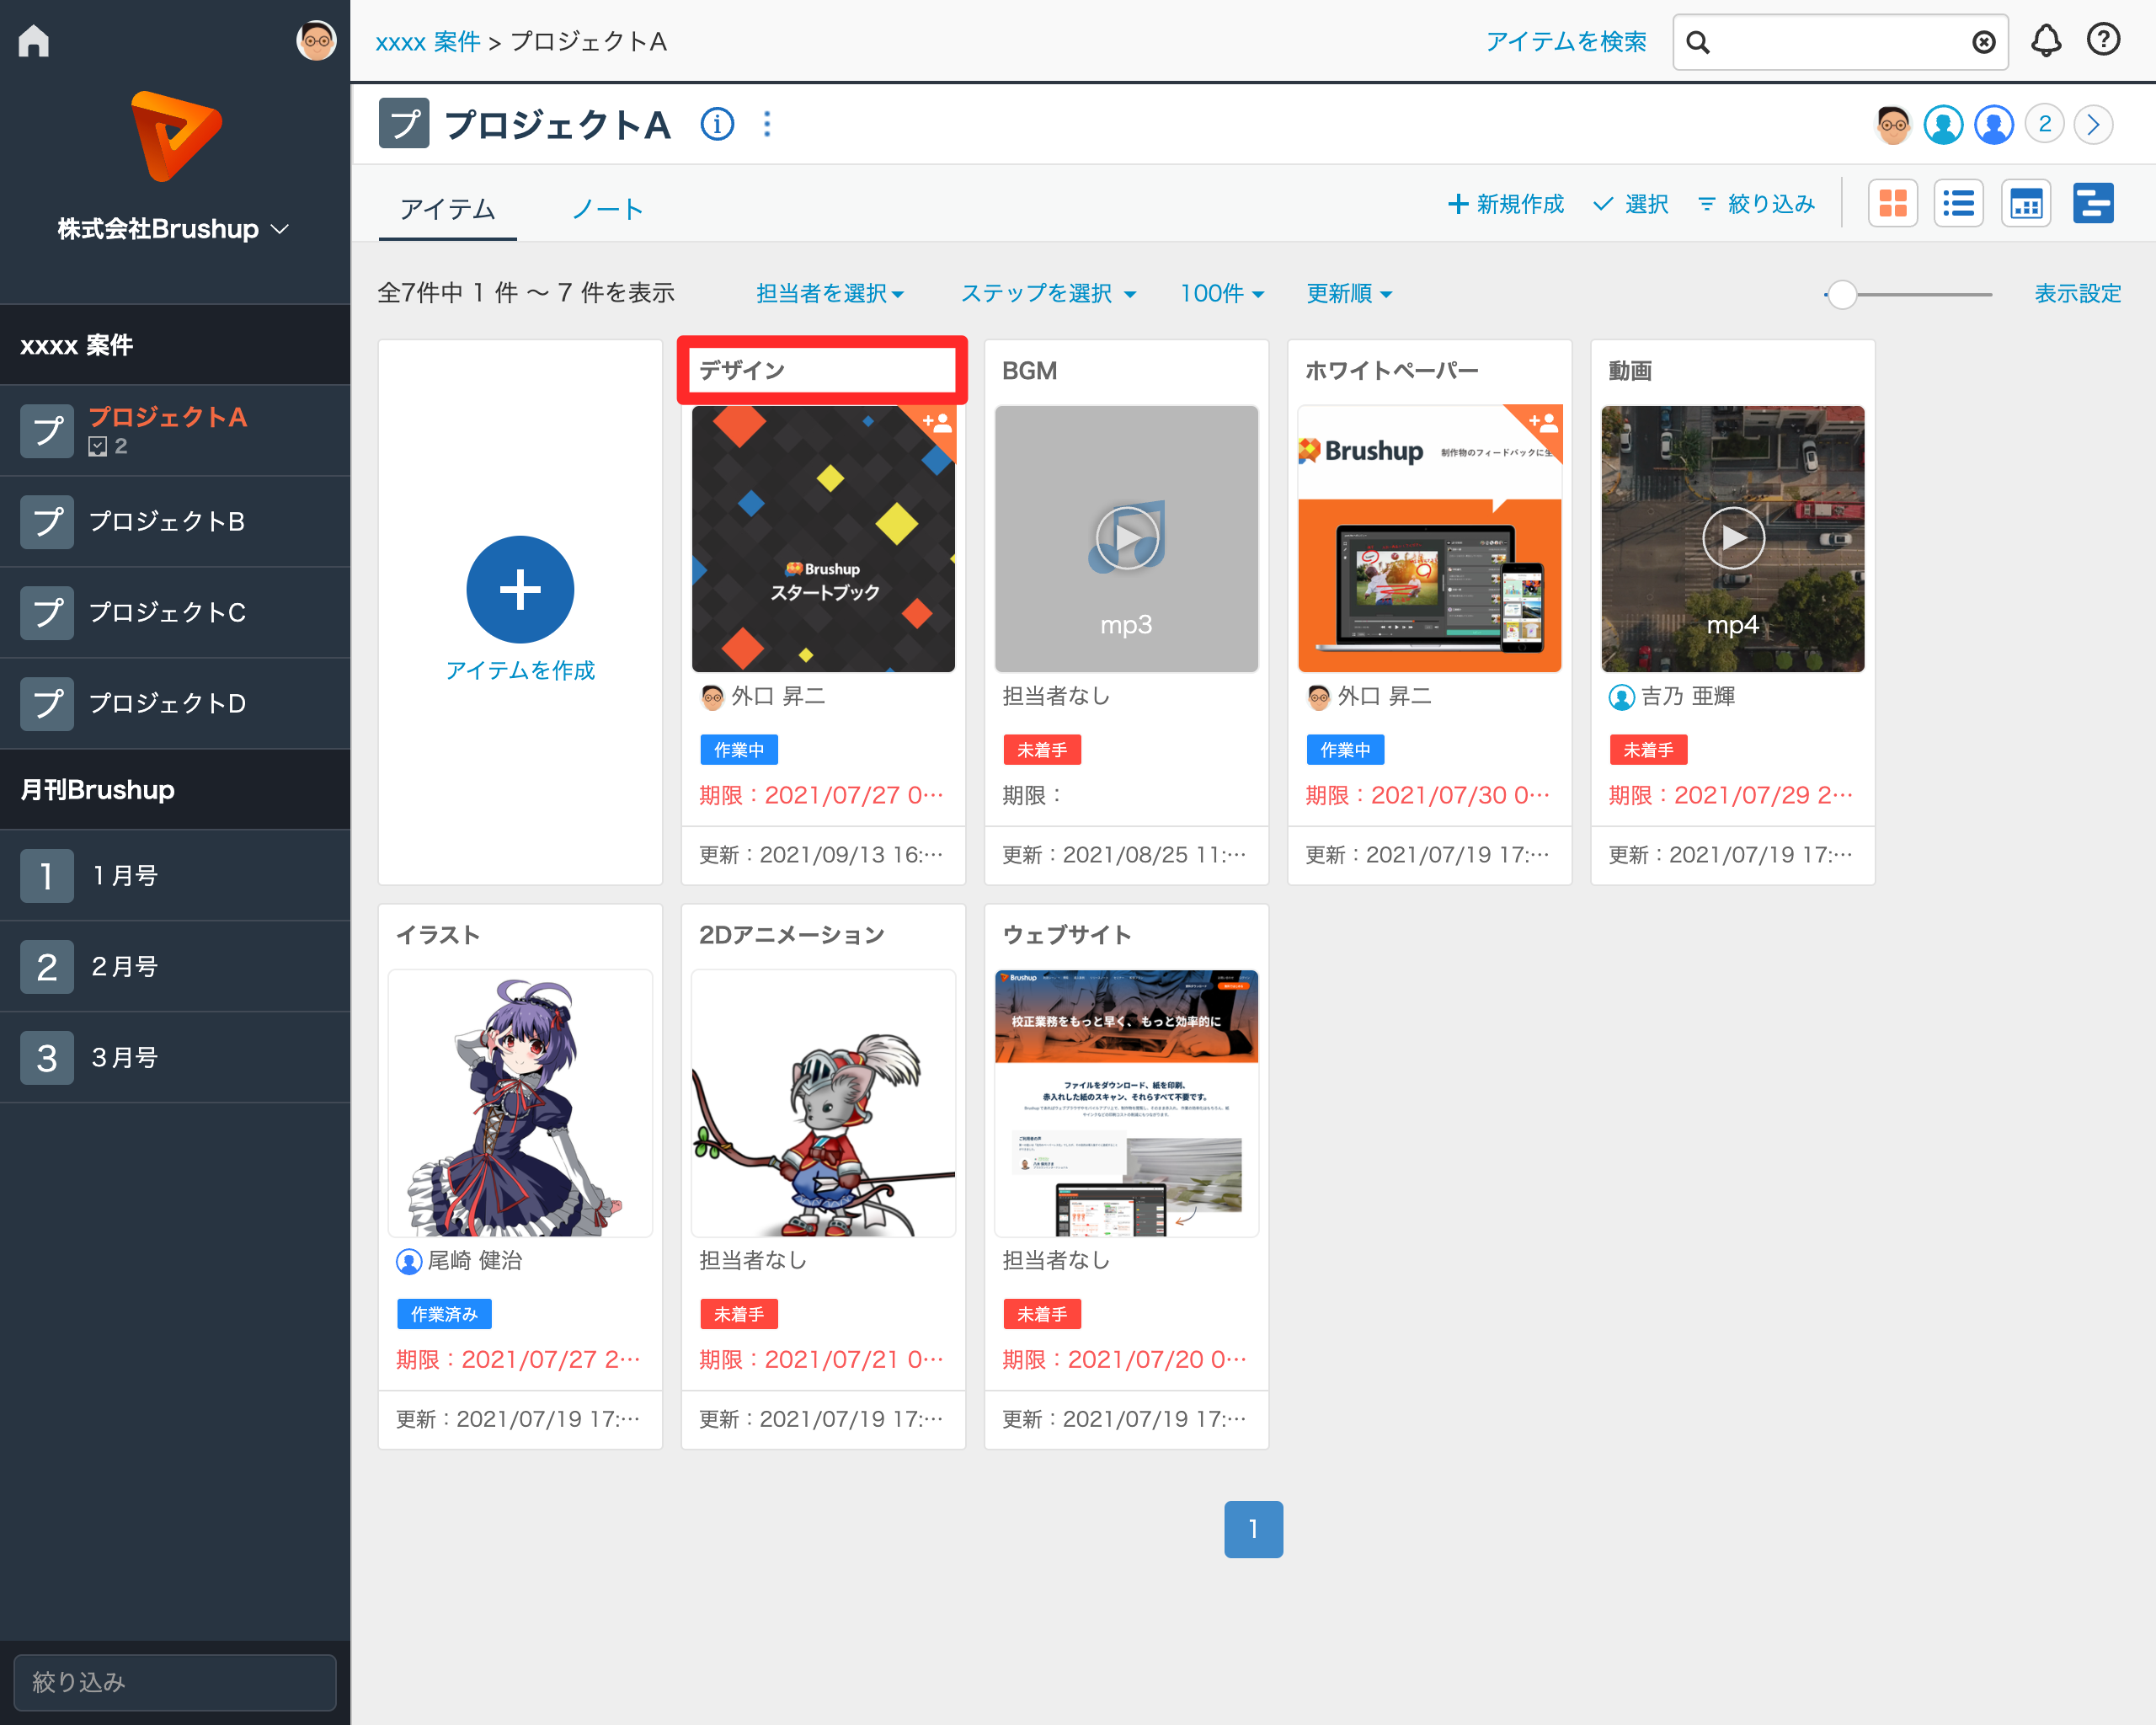Switch to list view layout

click(x=1958, y=205)
